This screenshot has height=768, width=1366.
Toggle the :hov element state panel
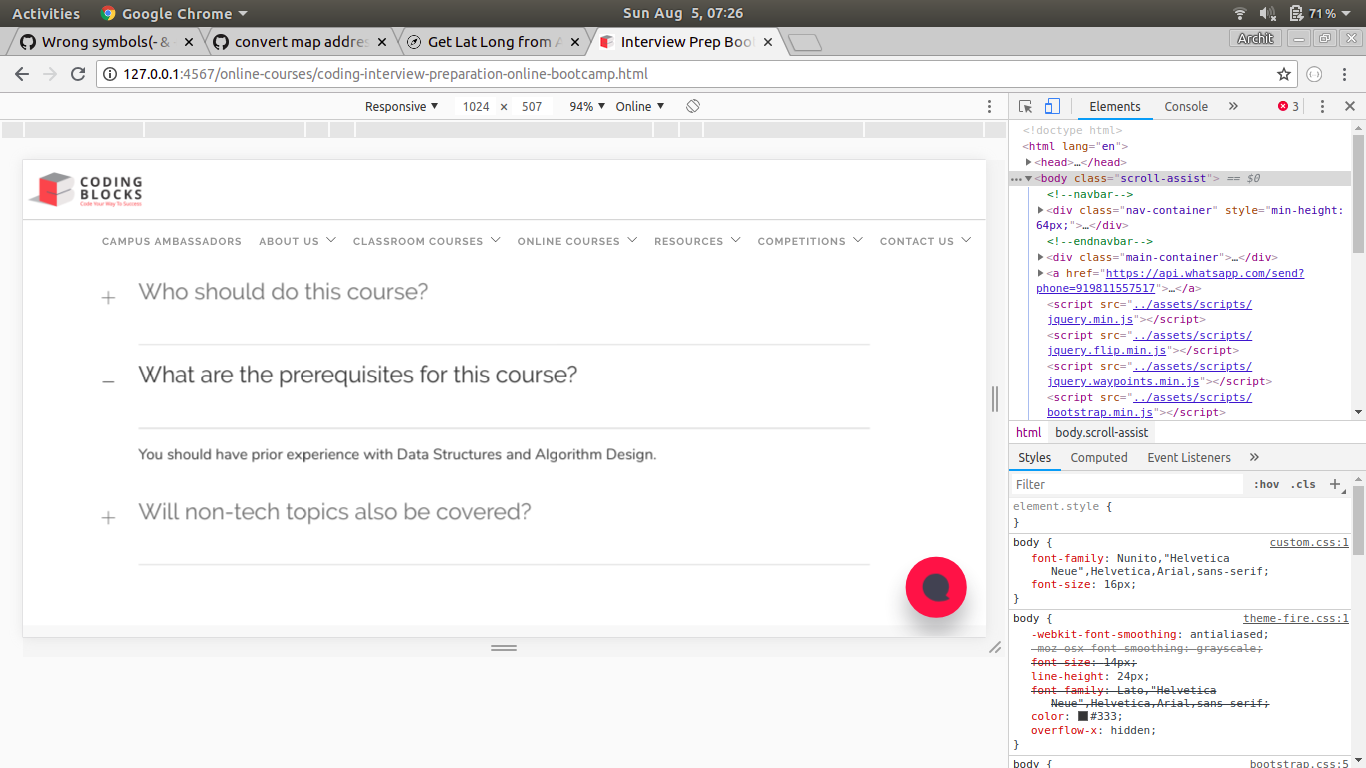click(x=1266, y=484)
